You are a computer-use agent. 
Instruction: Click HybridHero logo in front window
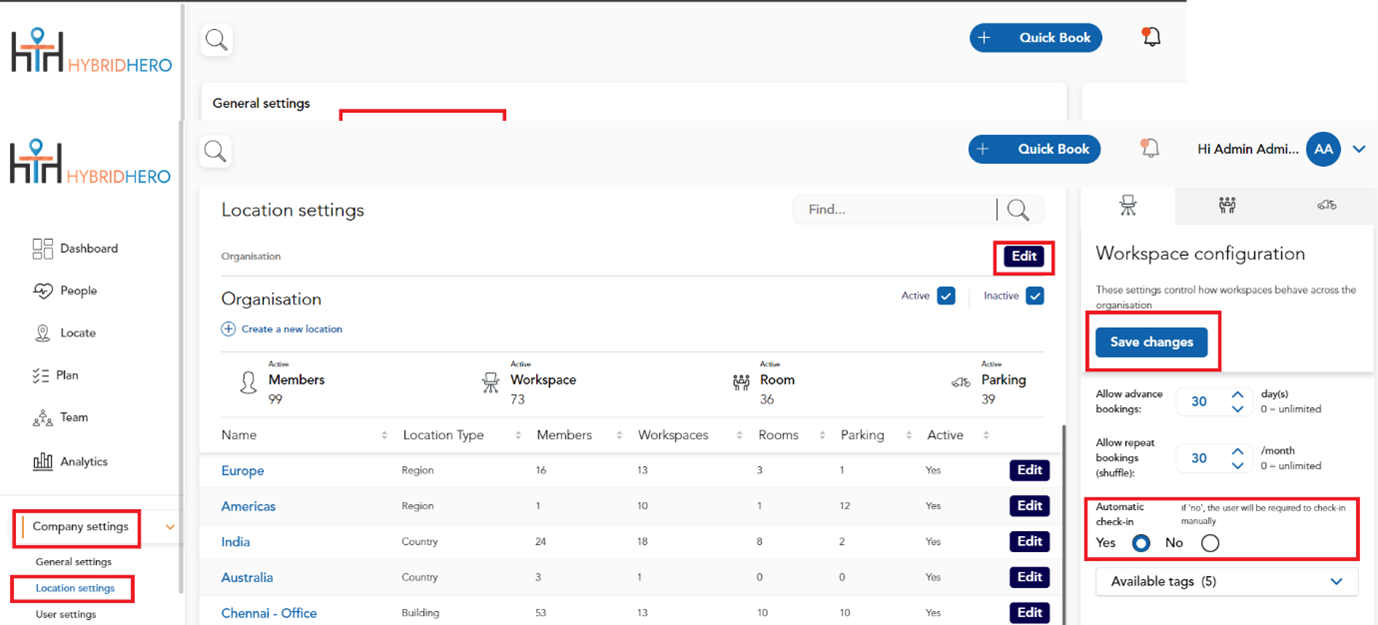click(91, 163)
